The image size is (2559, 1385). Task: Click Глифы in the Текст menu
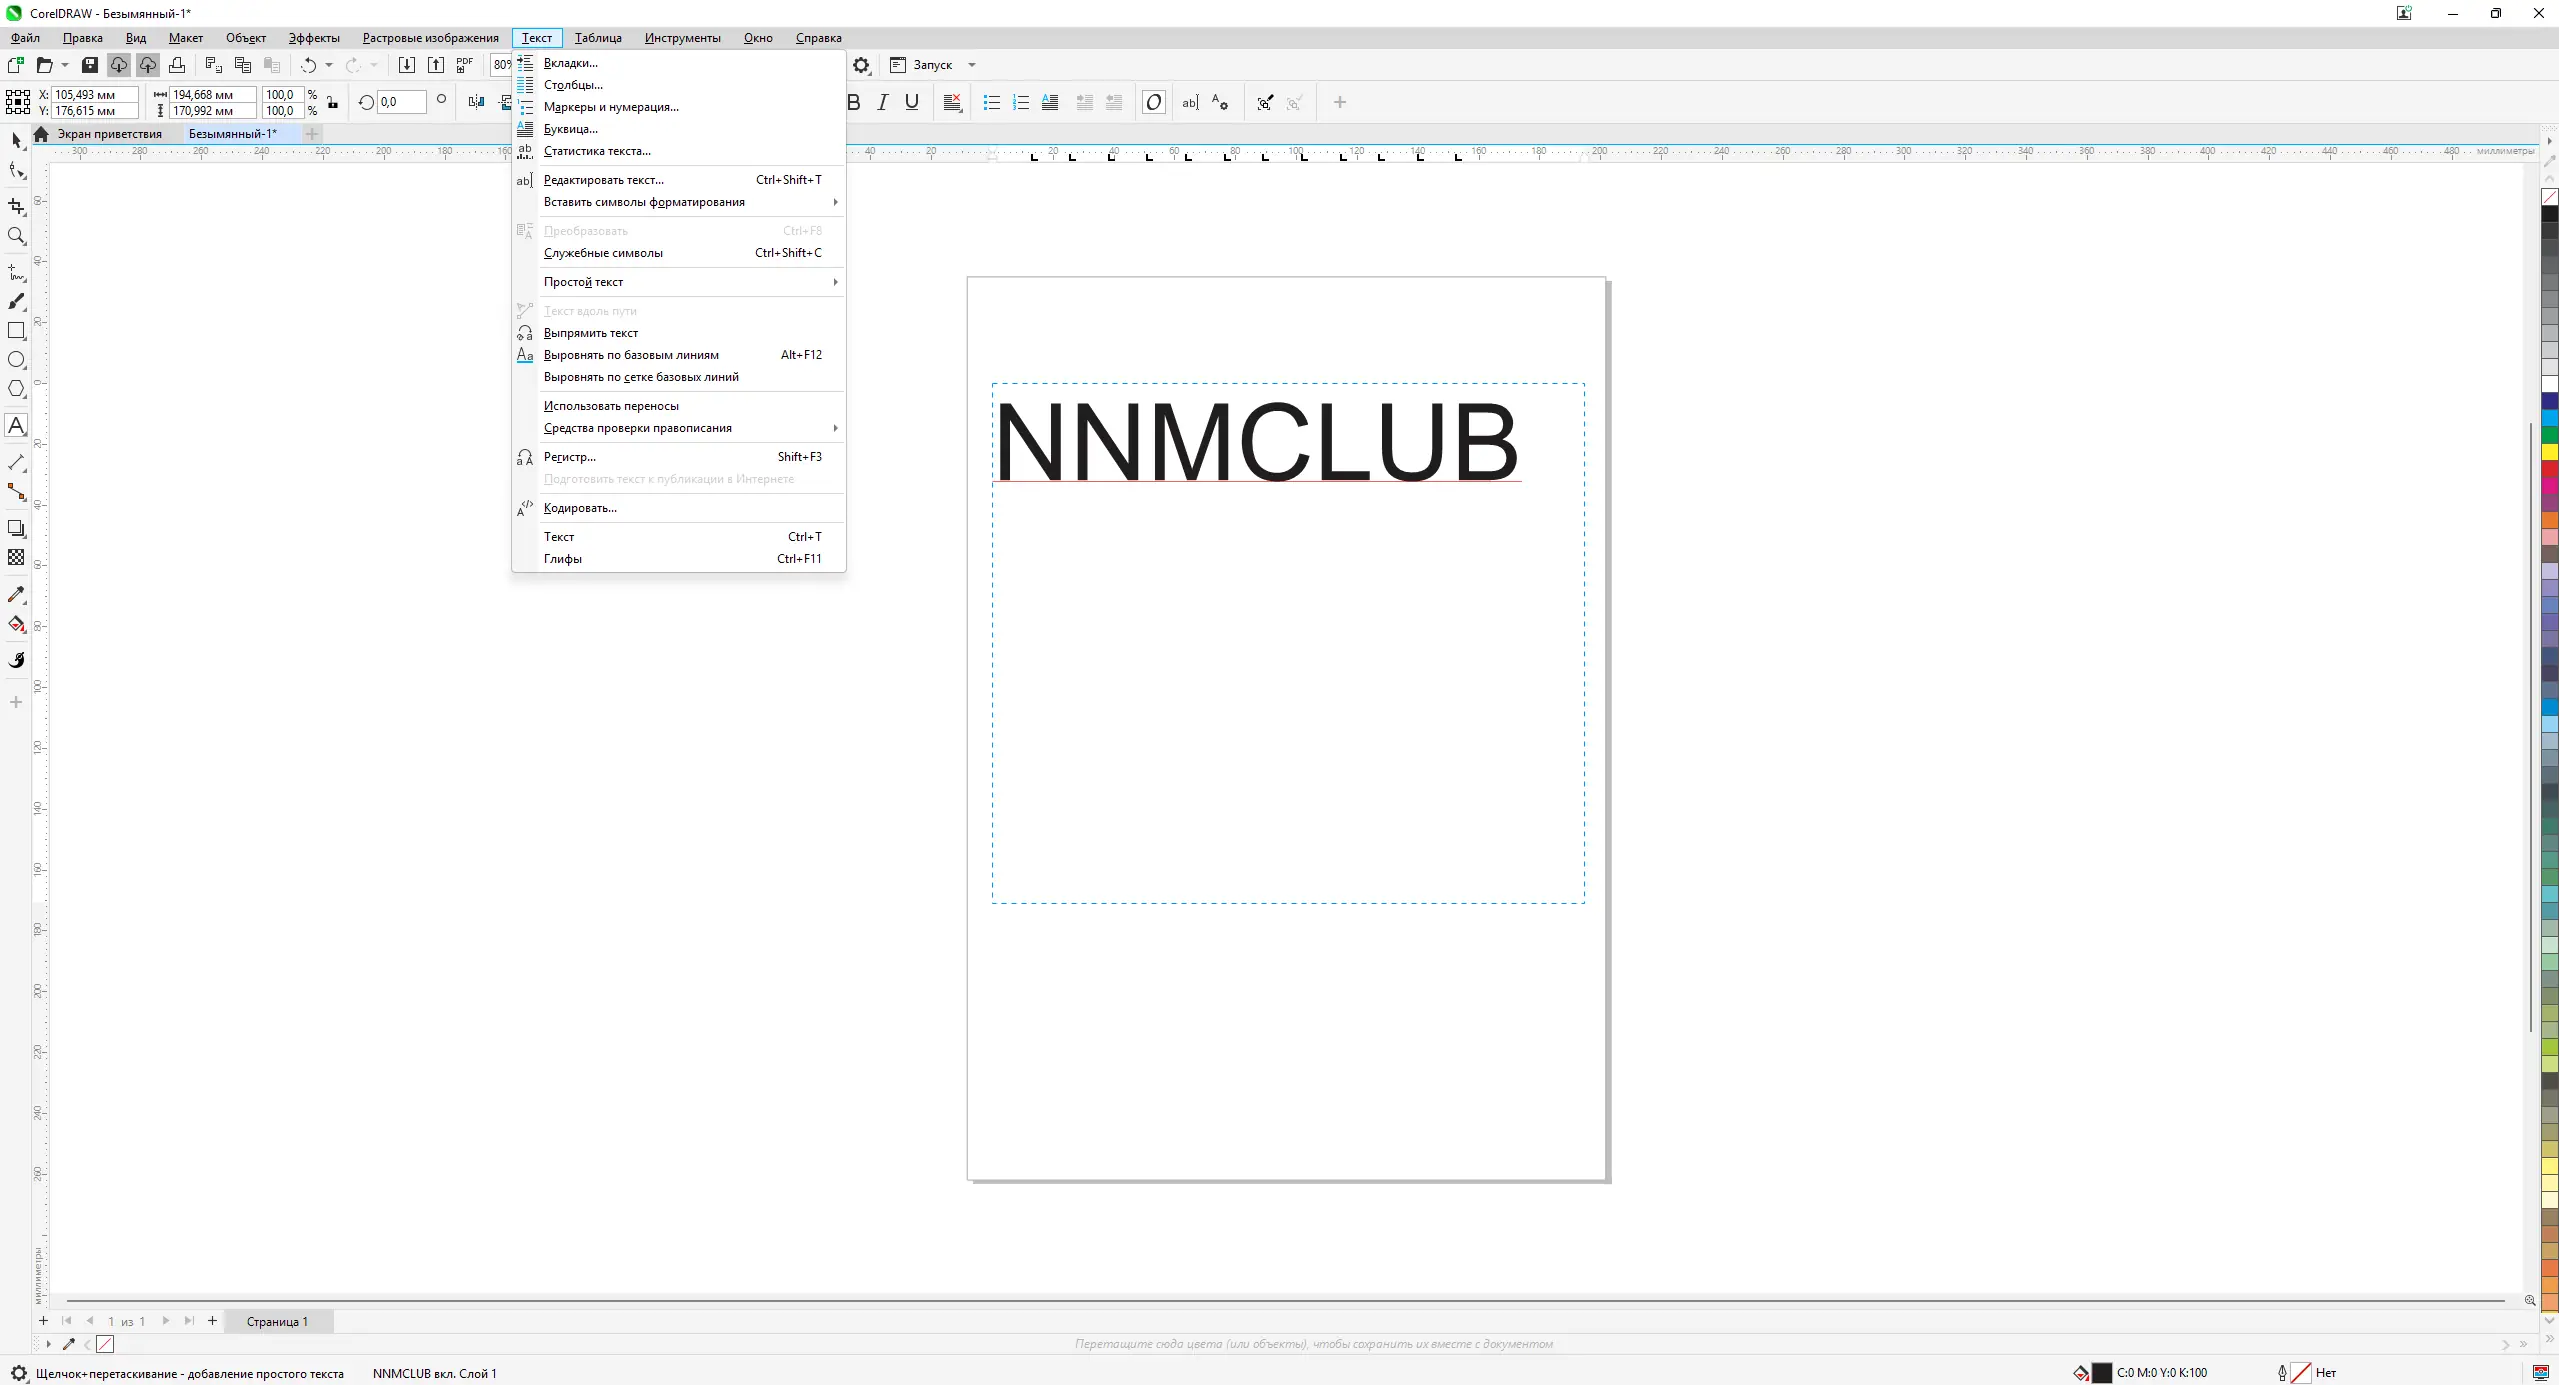564,558
